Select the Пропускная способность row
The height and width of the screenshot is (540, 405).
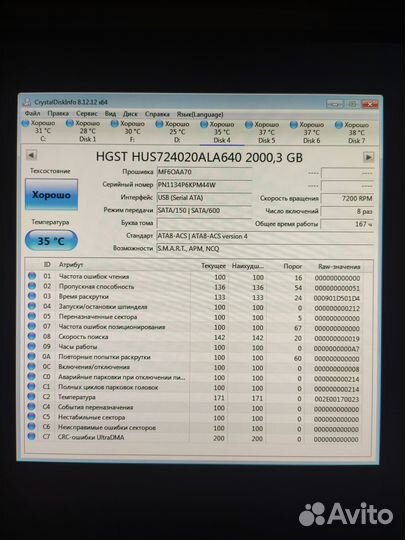[195, 287]
